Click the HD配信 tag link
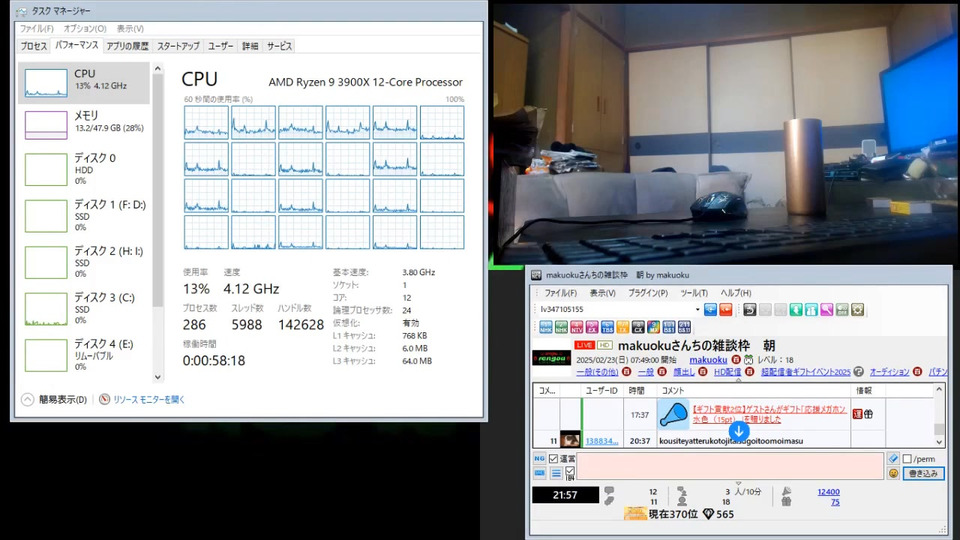 click(x=727, y=372)
